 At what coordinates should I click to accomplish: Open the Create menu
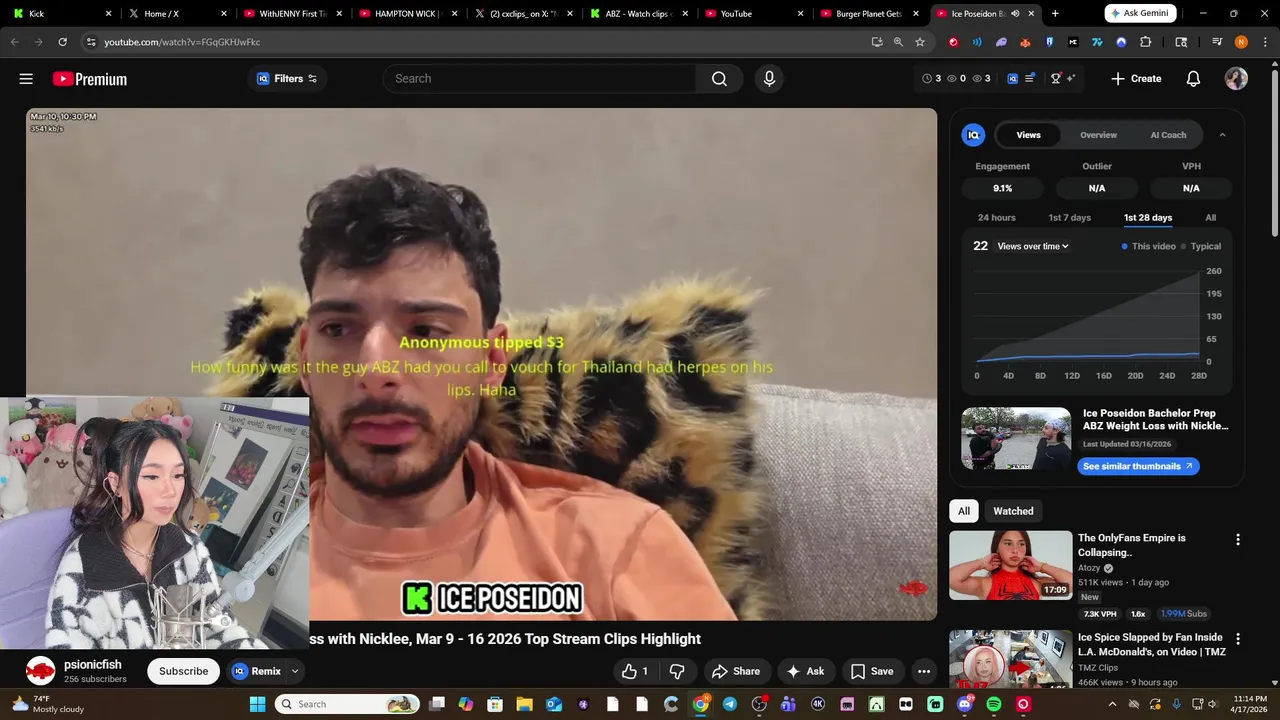1136,79
